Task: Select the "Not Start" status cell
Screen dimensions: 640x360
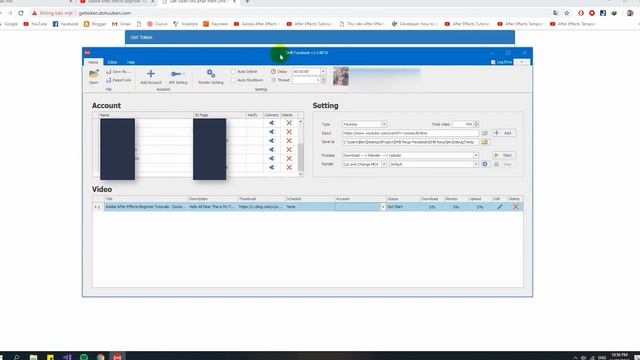Action: point(403,207)
